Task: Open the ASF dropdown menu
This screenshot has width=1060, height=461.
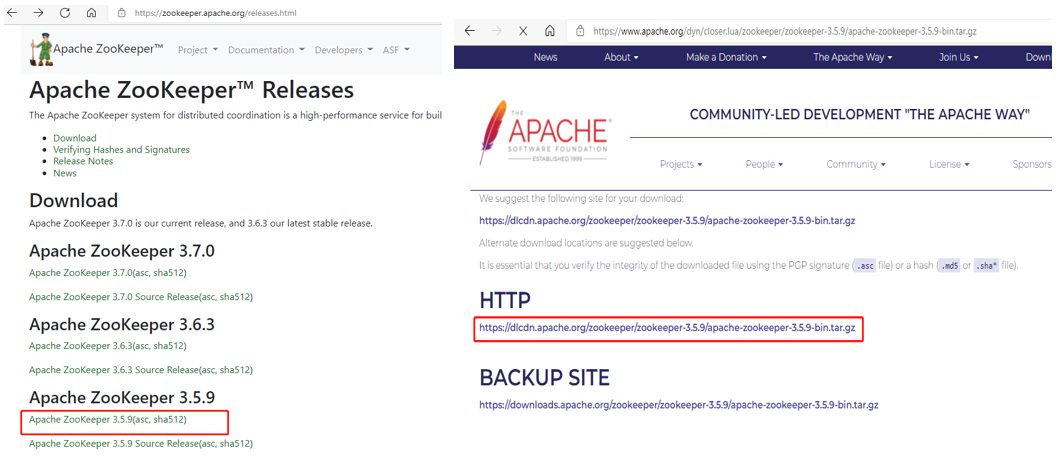Action: (x=395, y=50)
